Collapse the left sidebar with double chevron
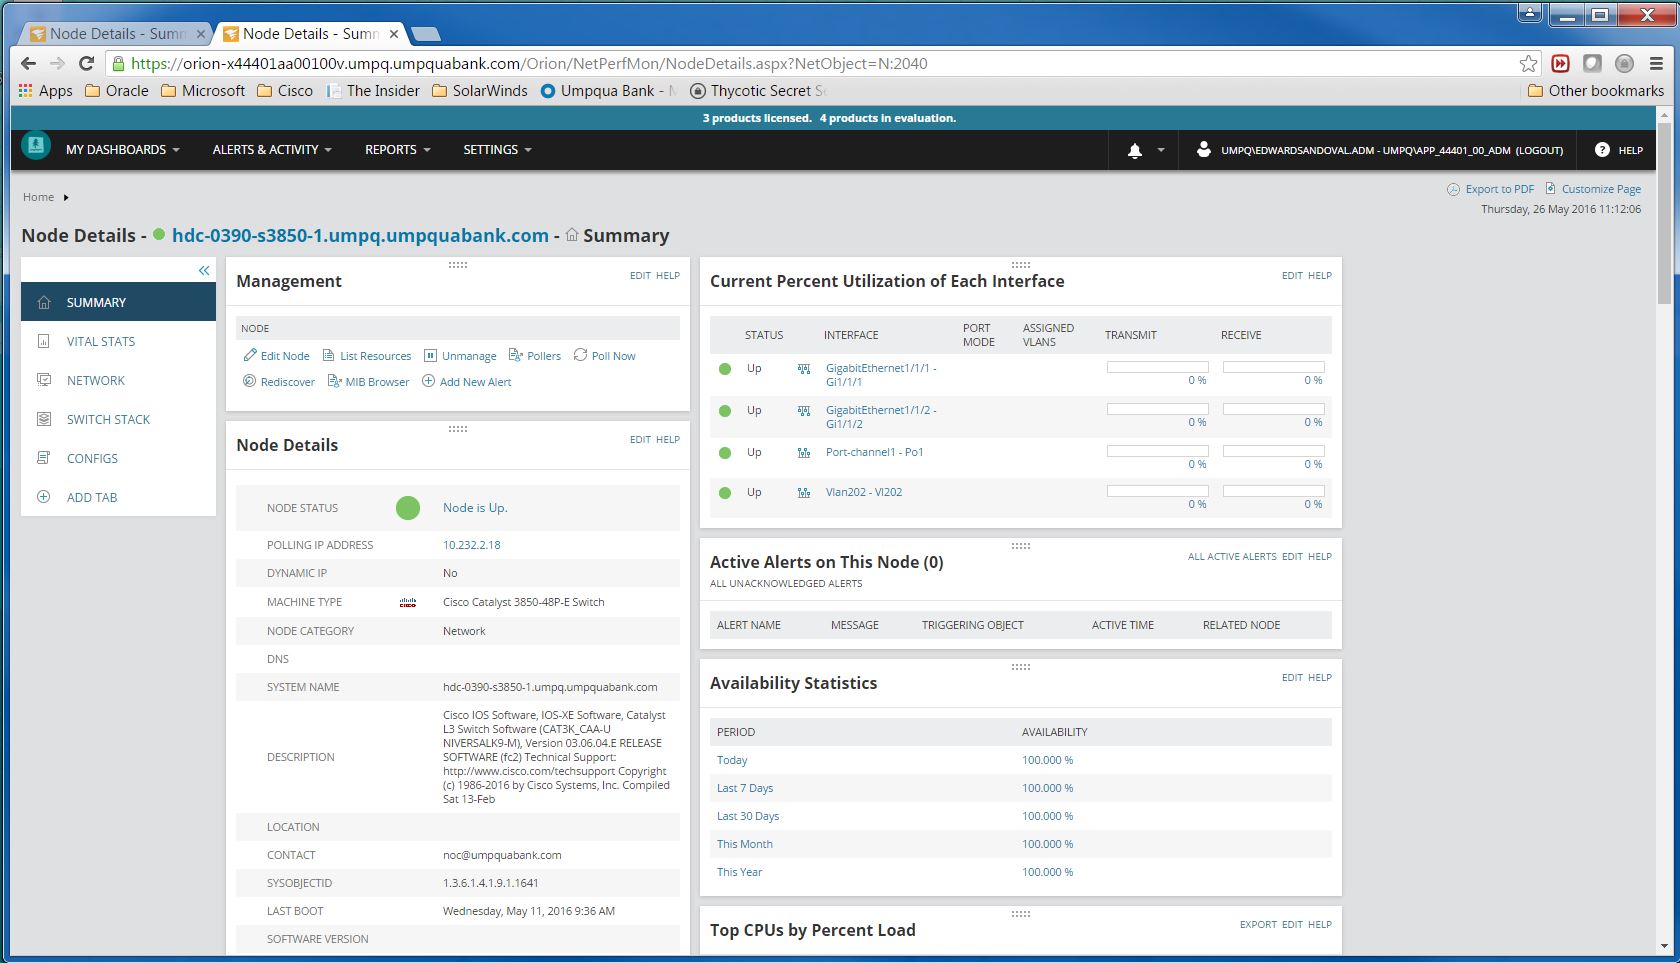 pyautogui.click(x=204, y=270)
